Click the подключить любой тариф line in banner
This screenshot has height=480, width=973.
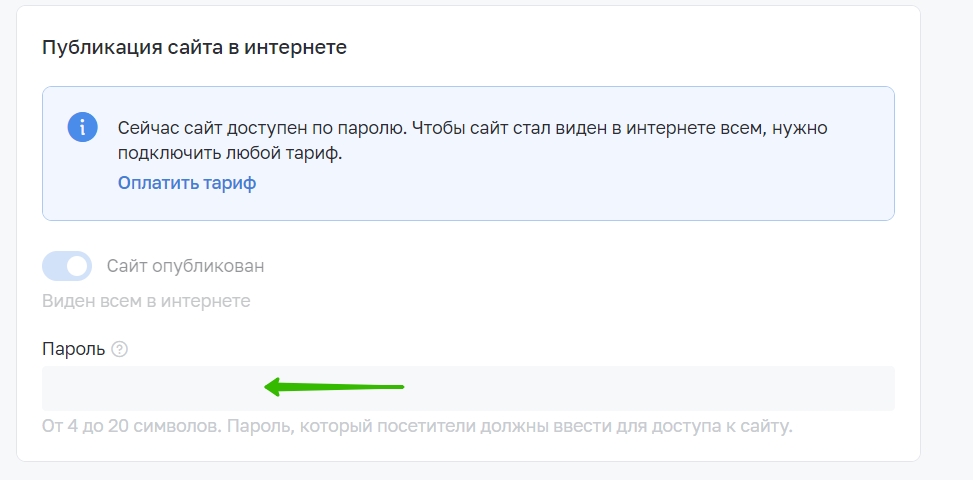point(230,154)
